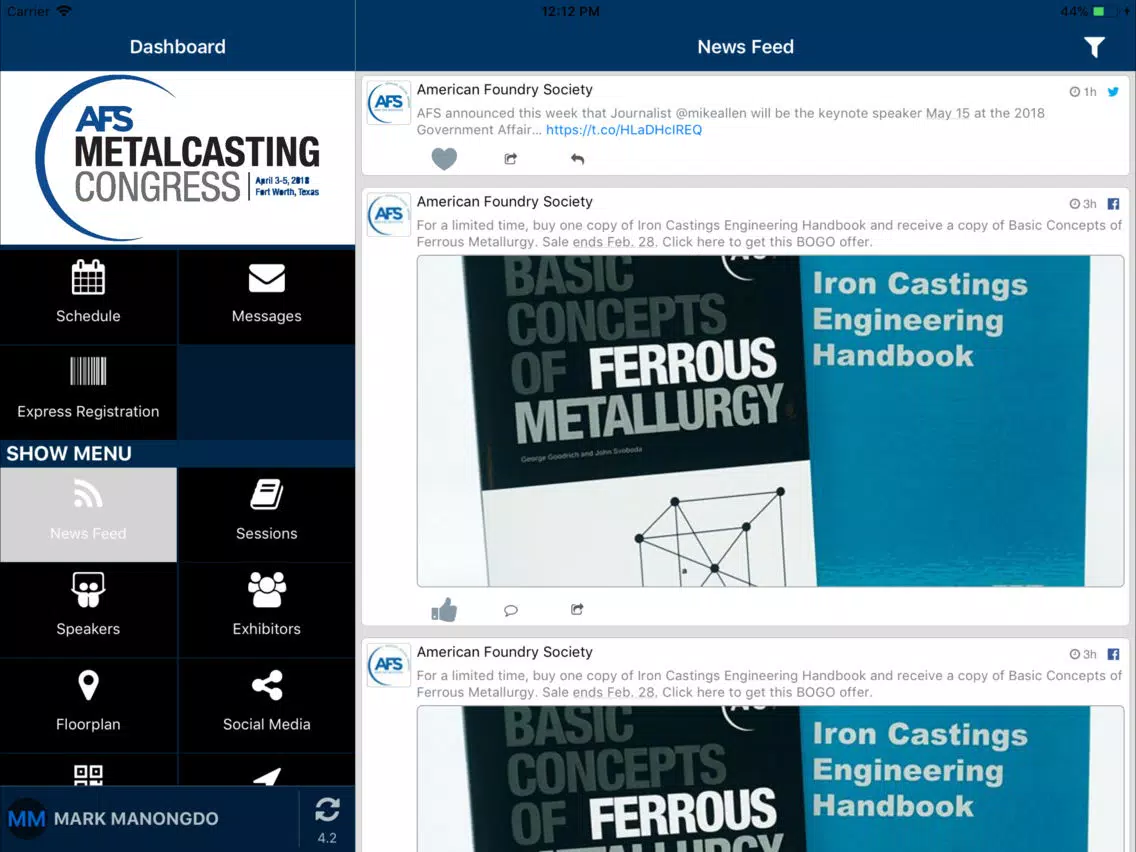Open the news feed filter icon
The width and height of the screenshot is (1136, 852).
[x=1094, y=47]
